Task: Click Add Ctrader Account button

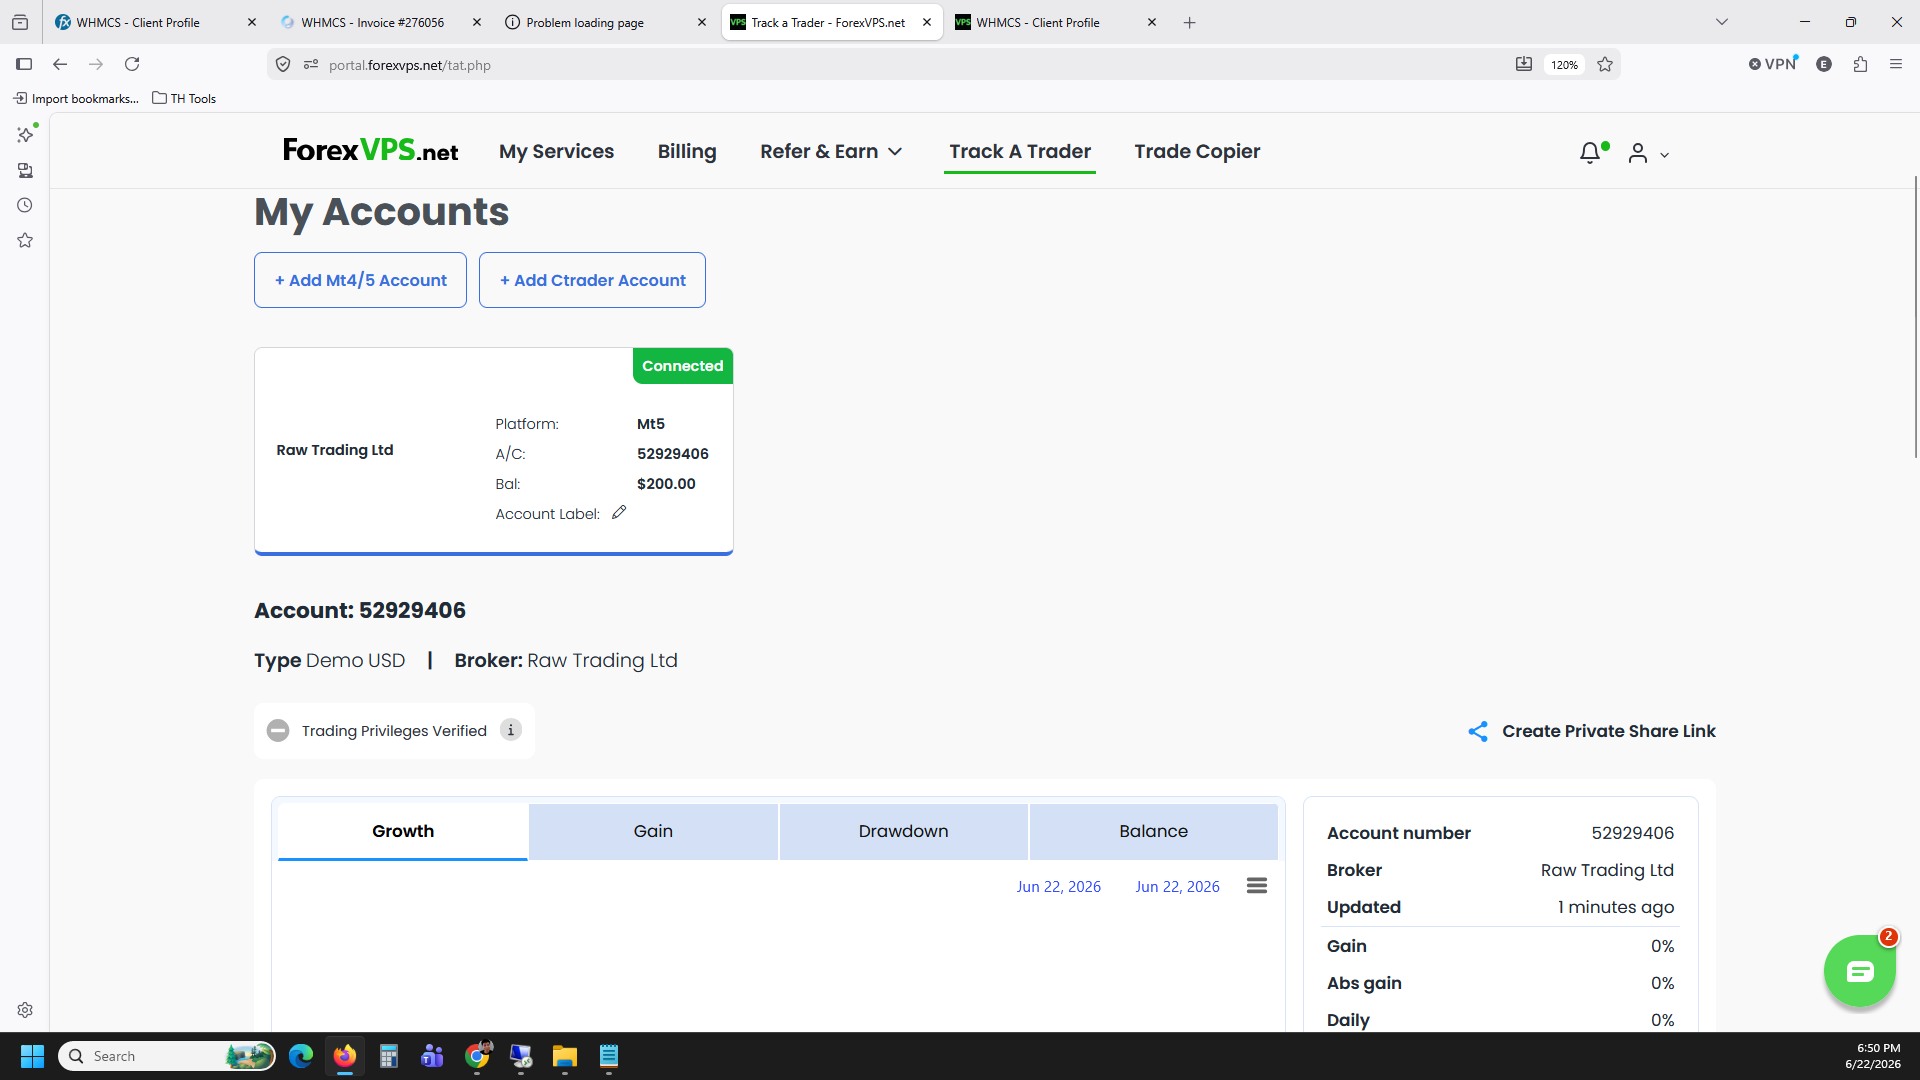Action: click(592, 280)
